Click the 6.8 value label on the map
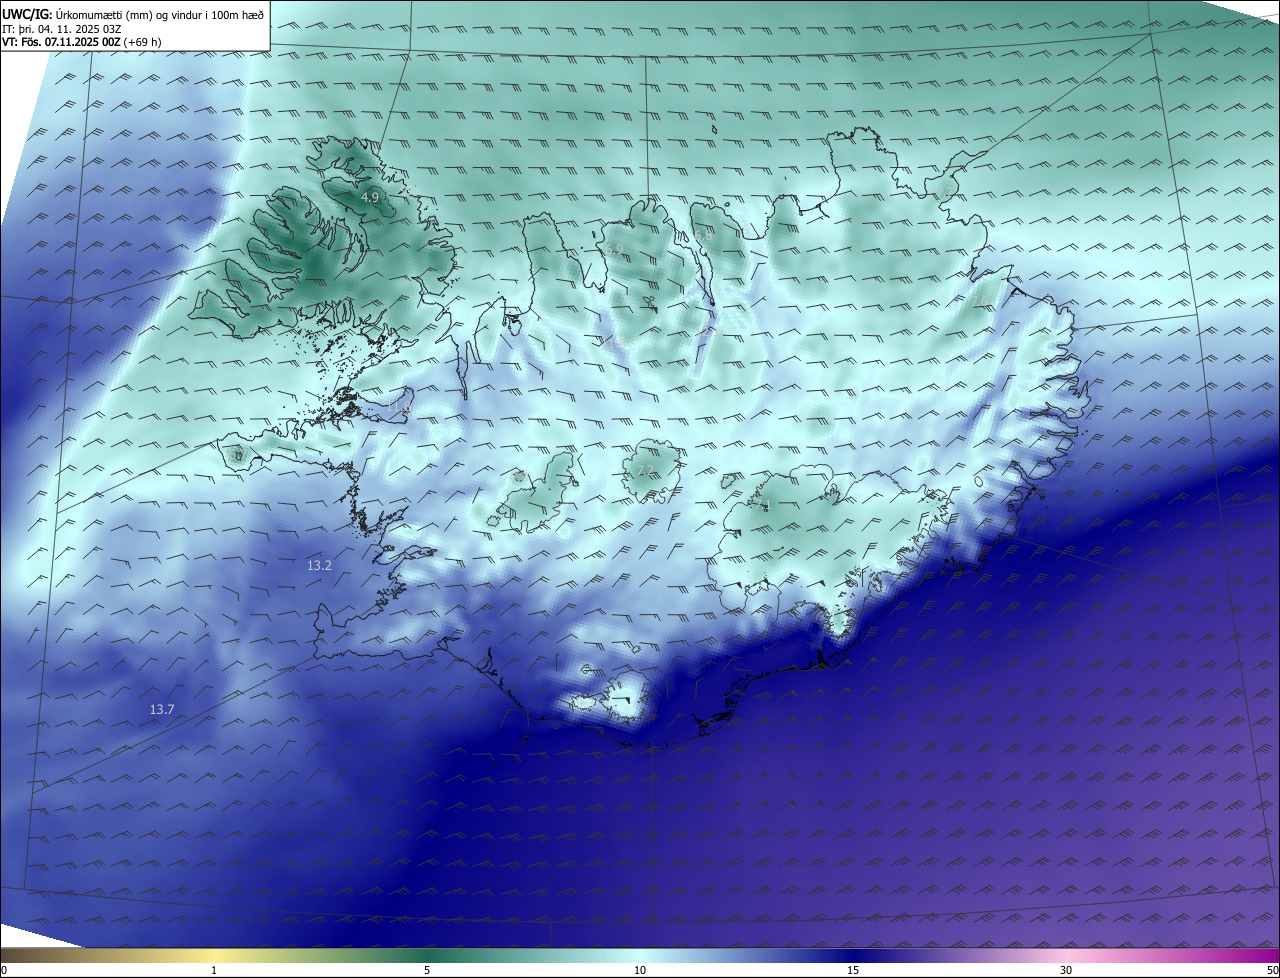Screen dimensions: 1280x978 704,234
